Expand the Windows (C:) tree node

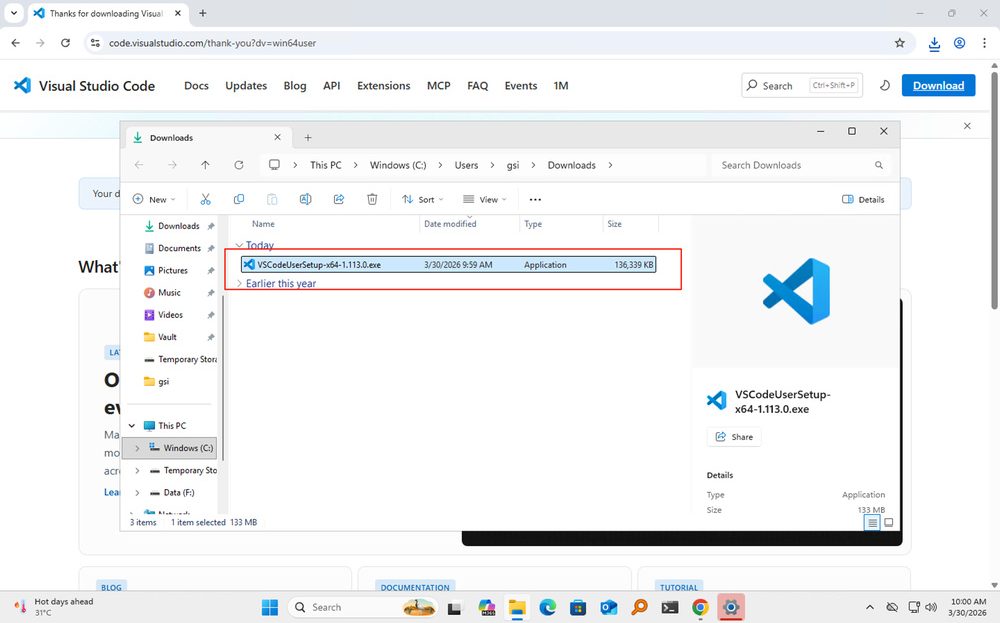137,448
